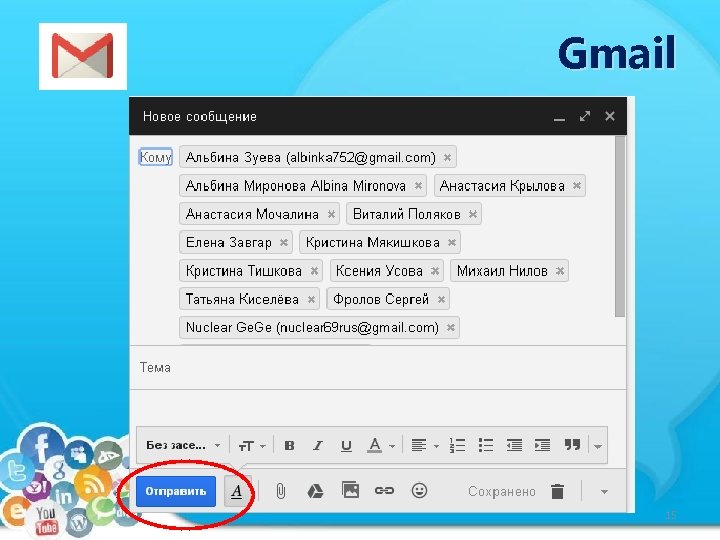Remove recipient Михаил Нилов
The width and height of the screenshot is (720, 540).
coord(560,271)
